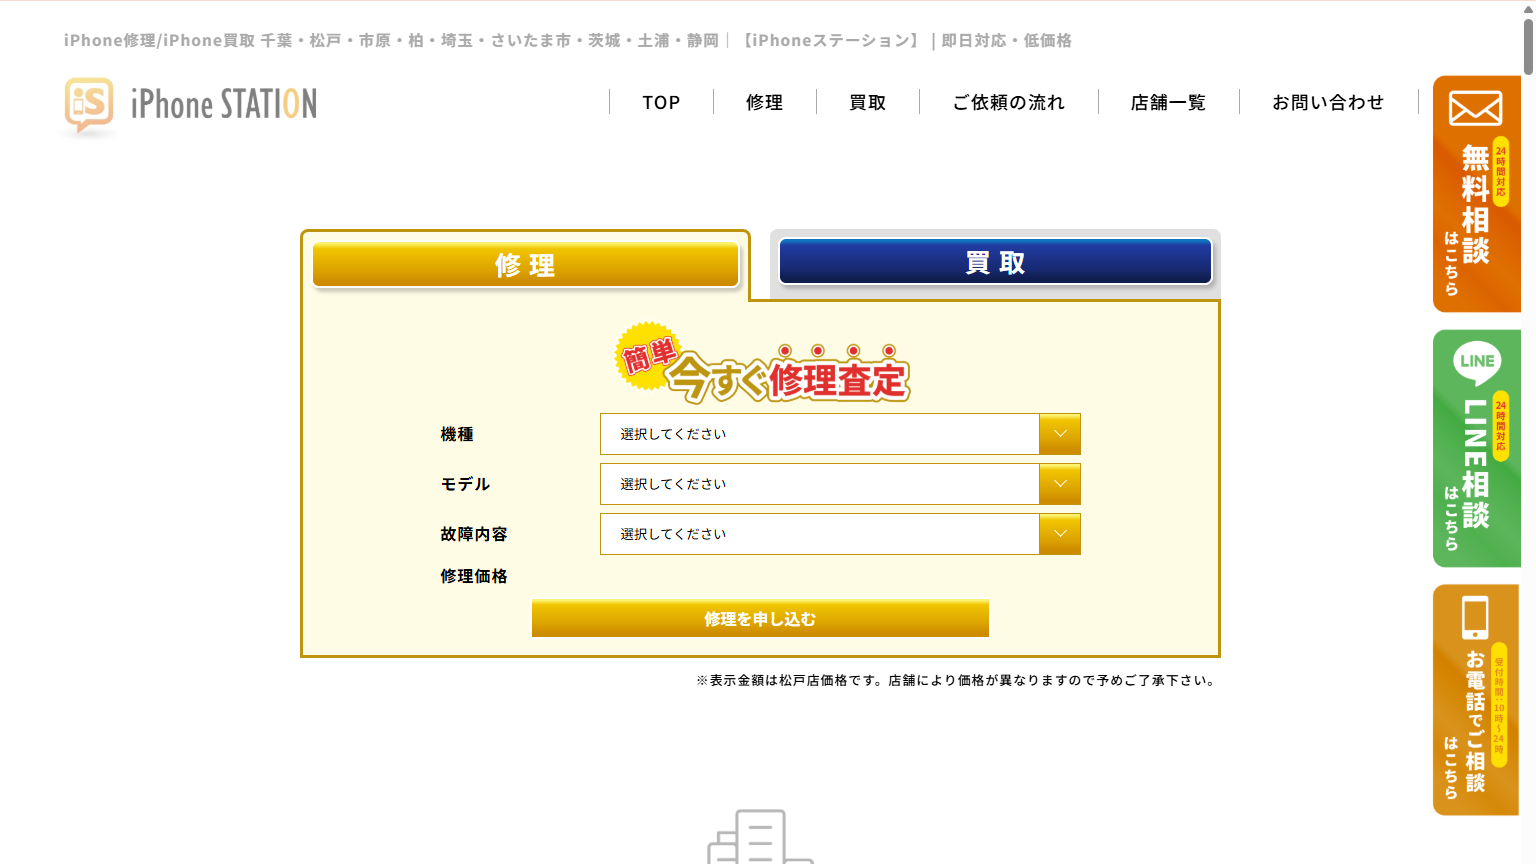Open 買取 in the top navigation menu
1536x864 pixels.
pyautogui.click(x=867, y=102)
